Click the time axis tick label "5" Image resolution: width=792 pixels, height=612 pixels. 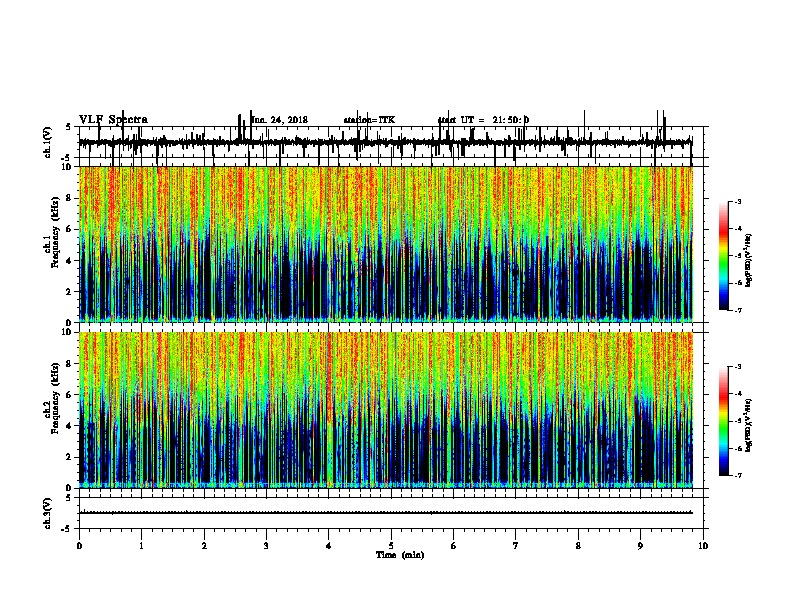coord(391,546)
